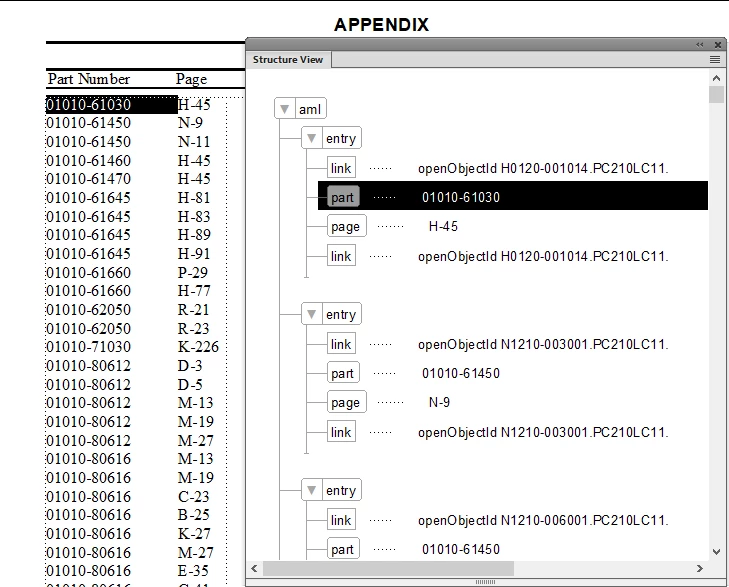Select the highlighted part element 01010-61030

(343, 197)
